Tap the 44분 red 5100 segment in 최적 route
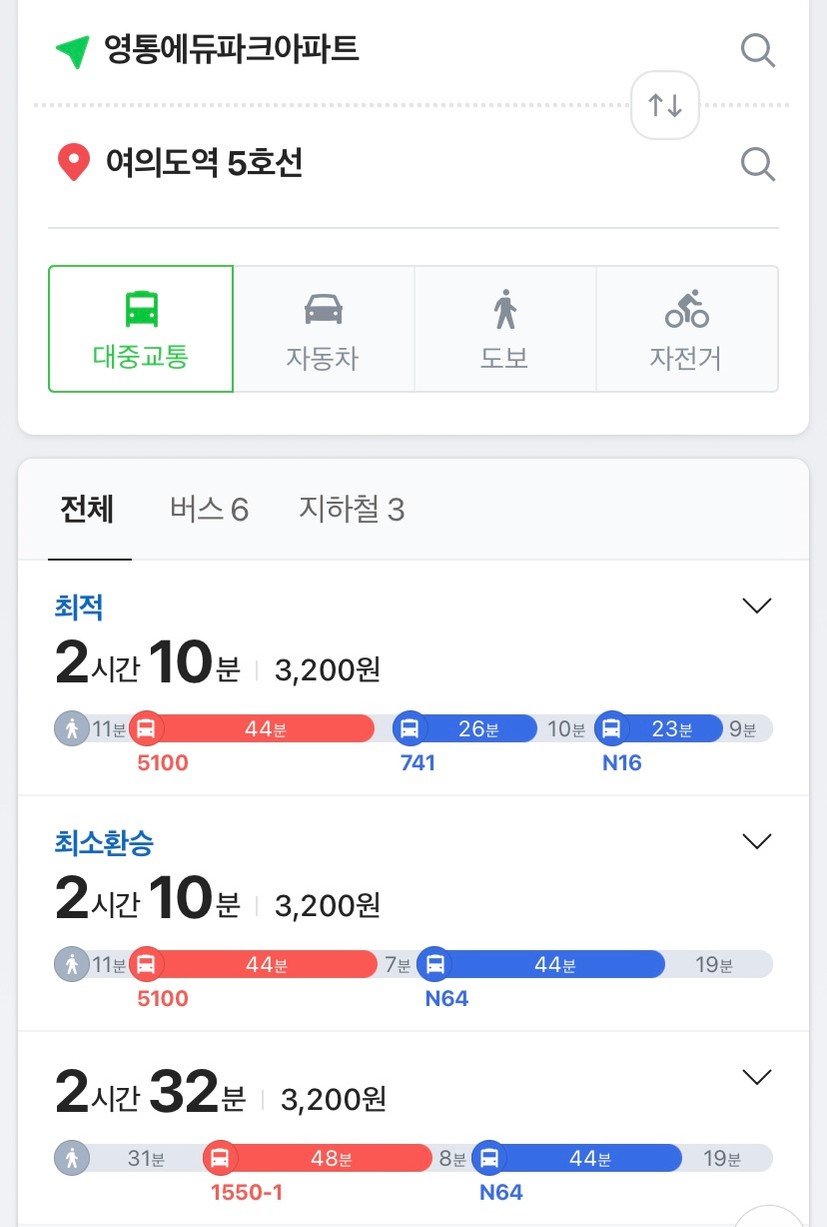 pos(252,729)
